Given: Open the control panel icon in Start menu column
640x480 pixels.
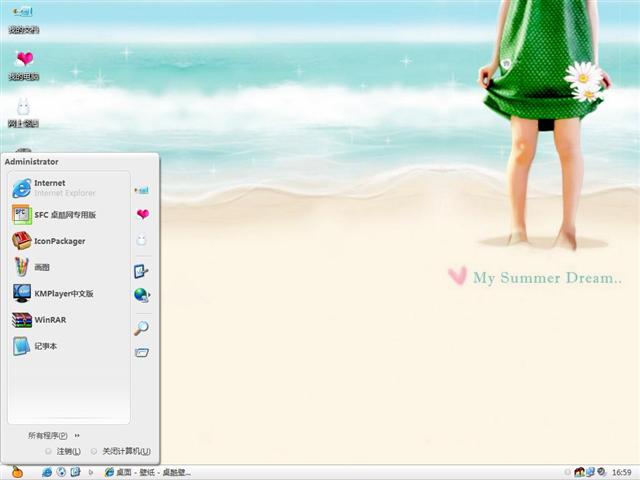Looking at the screenshot, I should point(142,271).
